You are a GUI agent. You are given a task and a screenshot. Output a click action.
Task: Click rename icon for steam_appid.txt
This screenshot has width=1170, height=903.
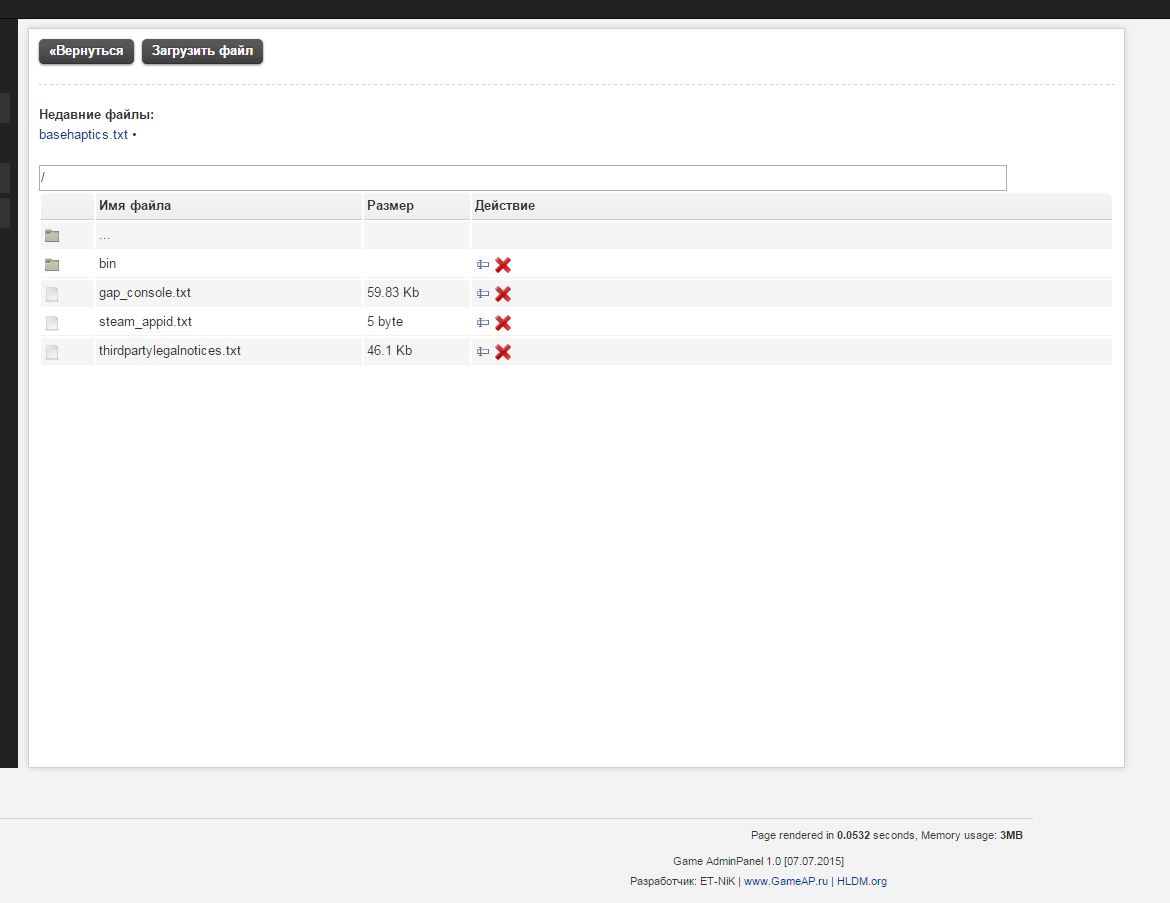483,323
